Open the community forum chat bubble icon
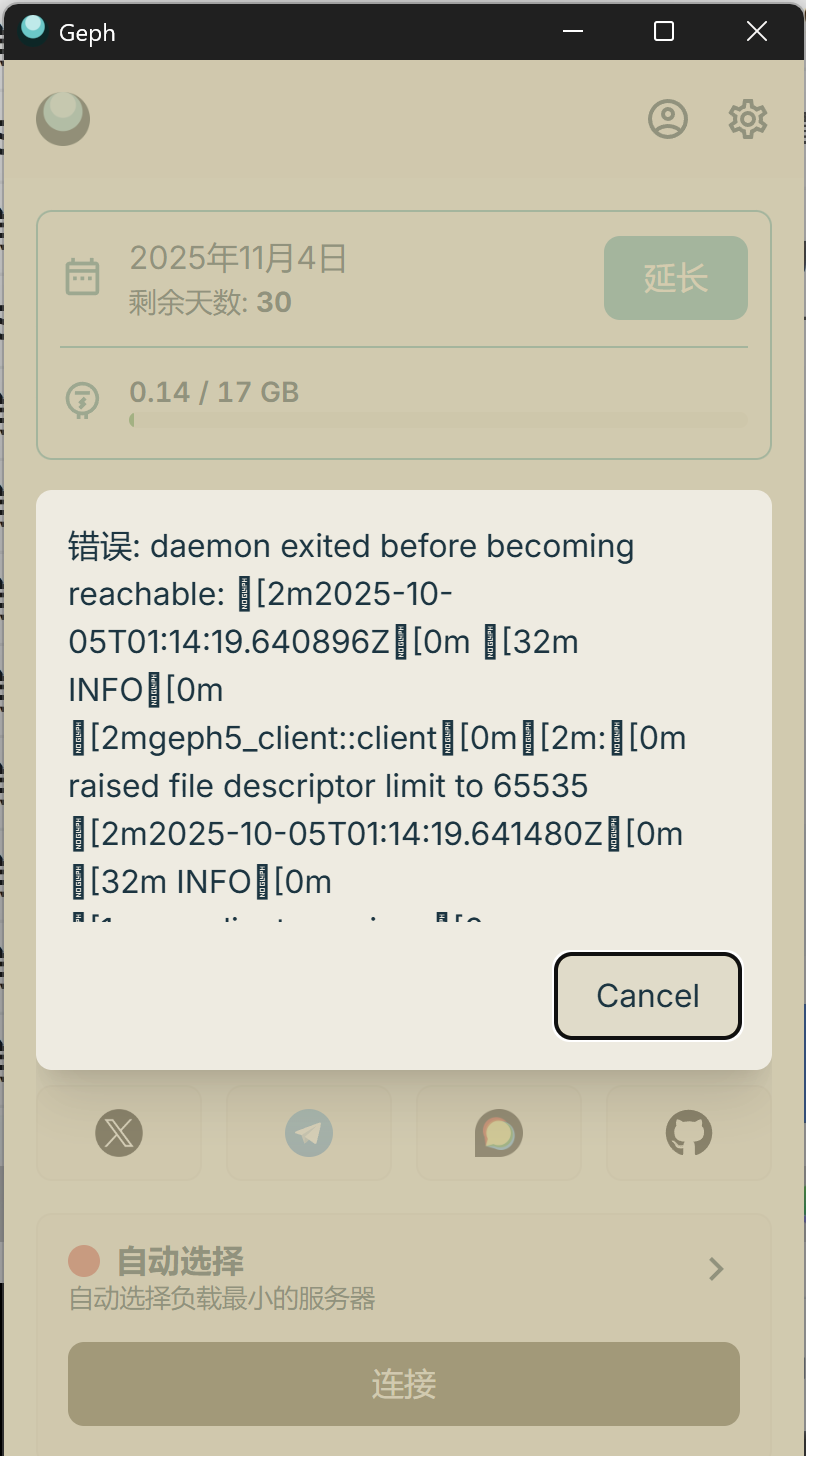The width and height of the screenshot is (814, 1475). tap(499, 1133)
